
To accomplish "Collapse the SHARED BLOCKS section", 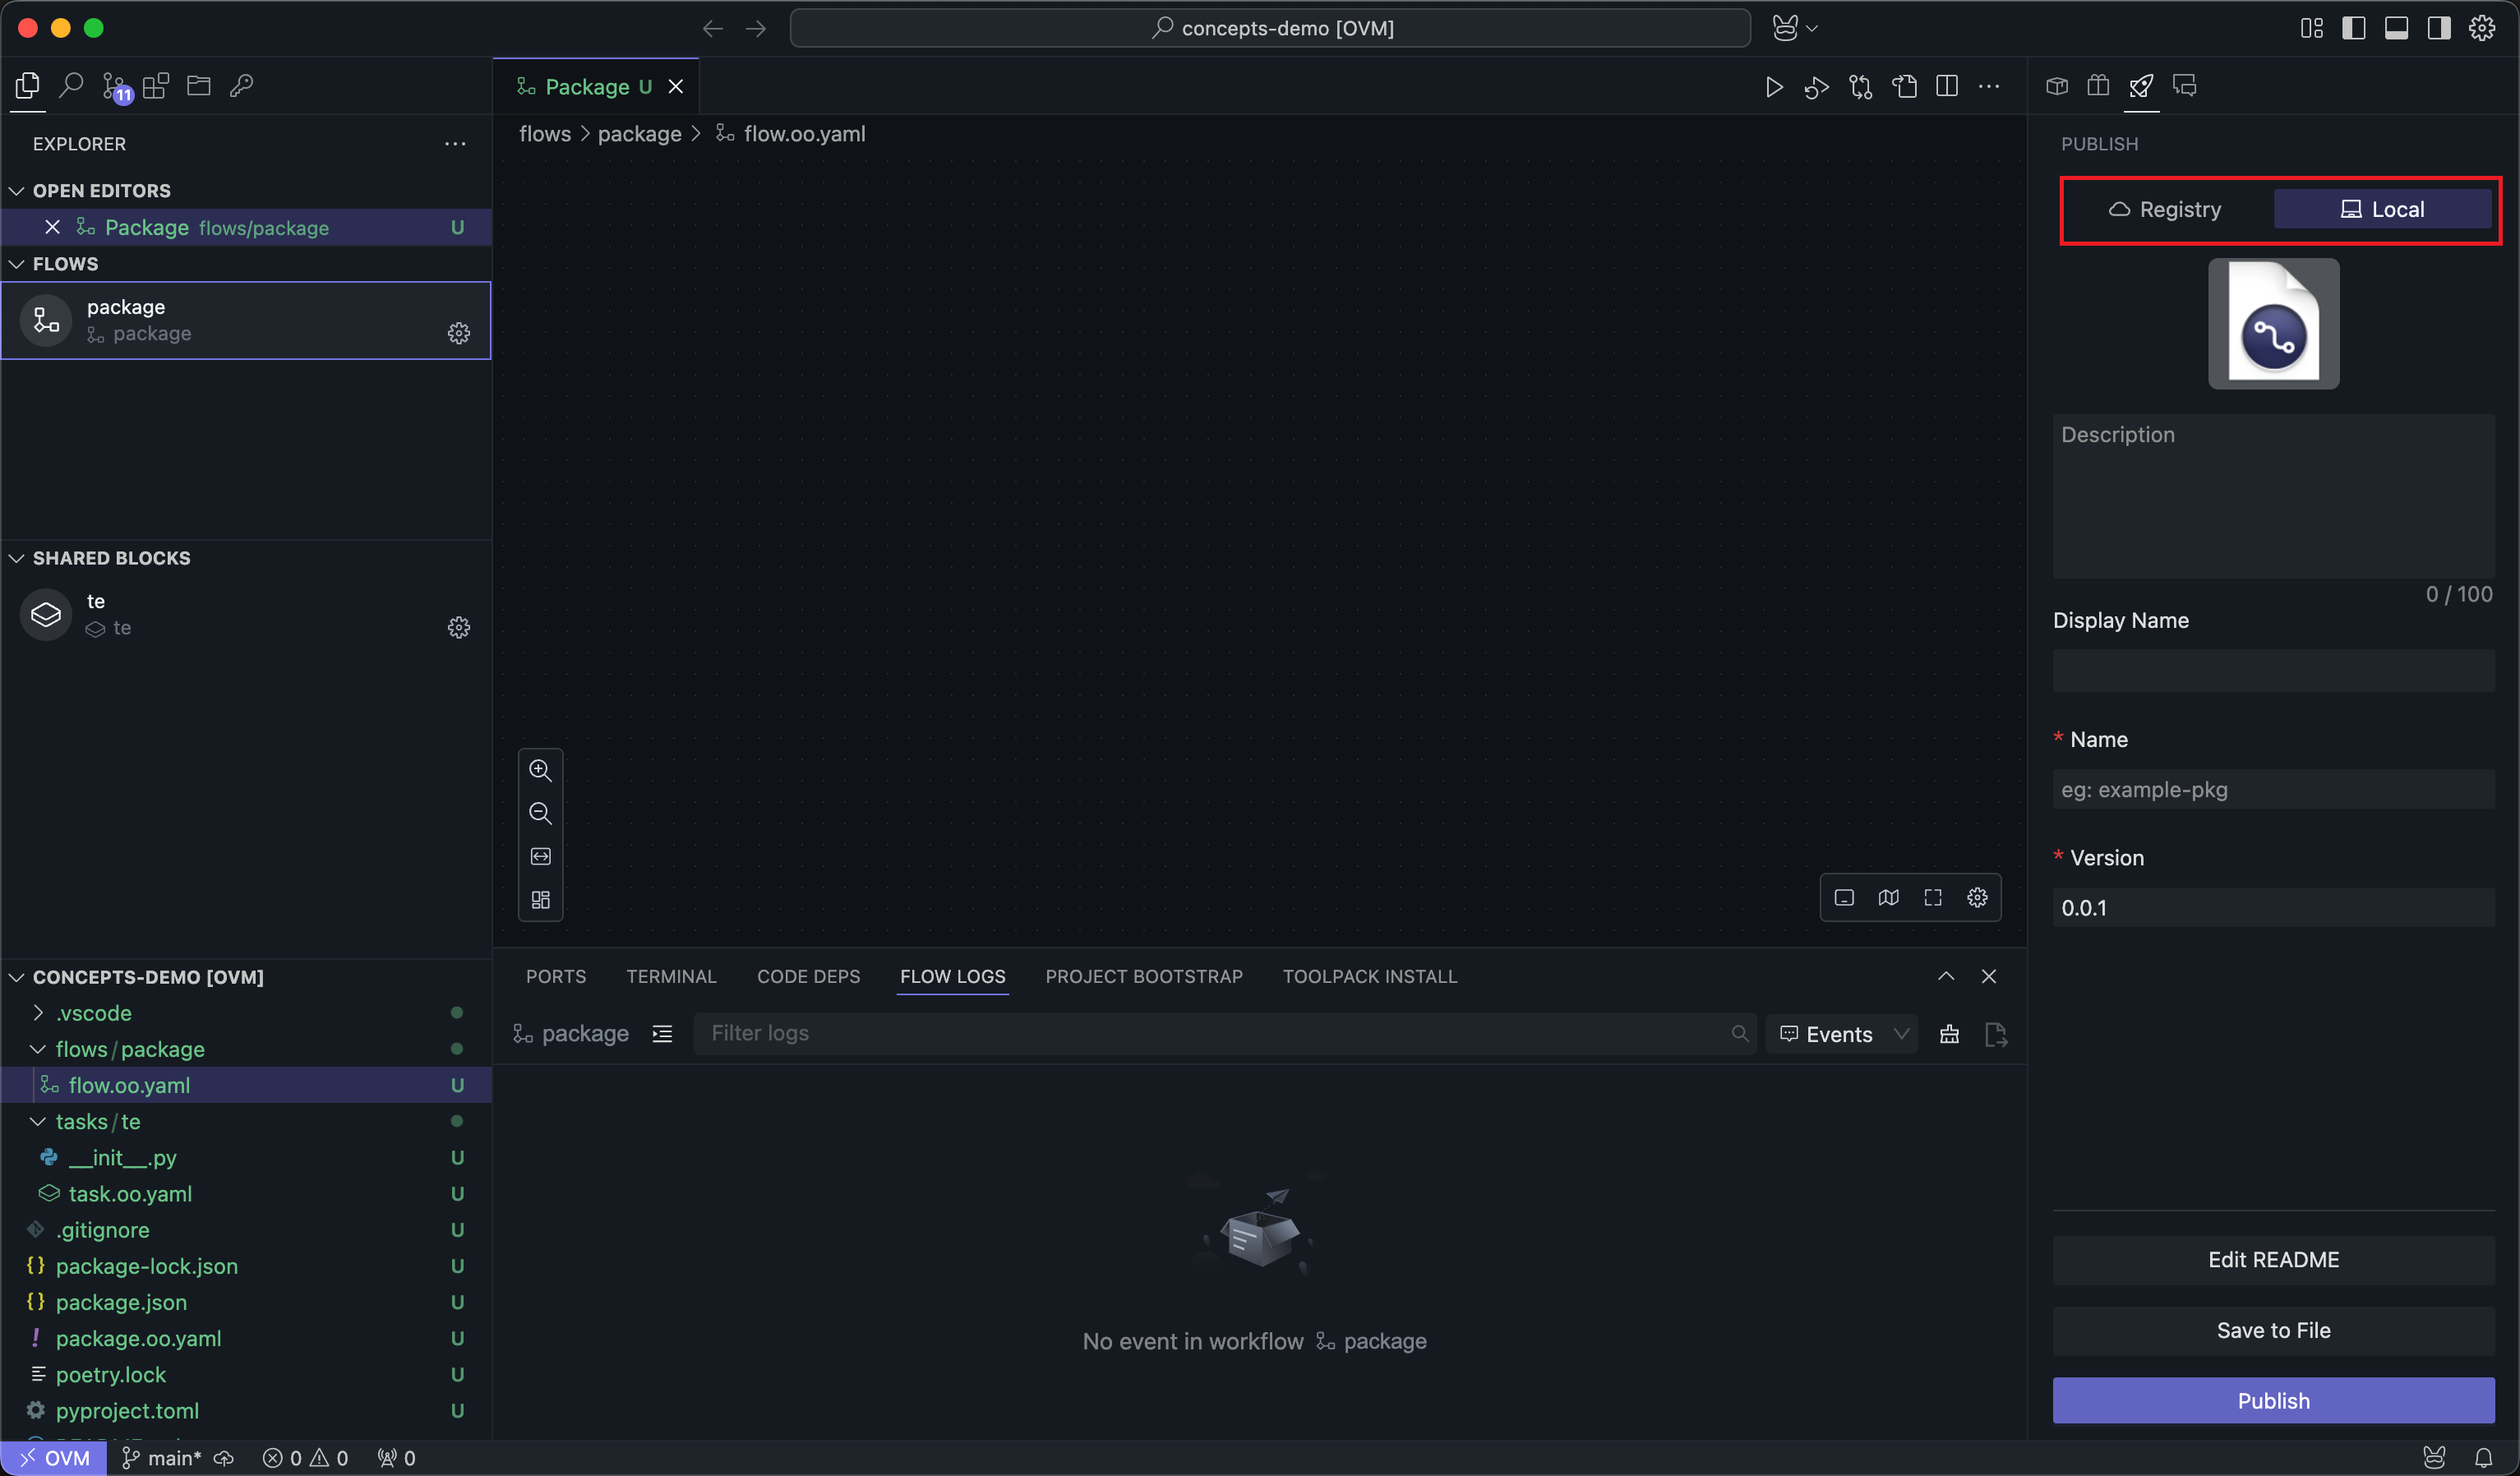I will (17, 558).
